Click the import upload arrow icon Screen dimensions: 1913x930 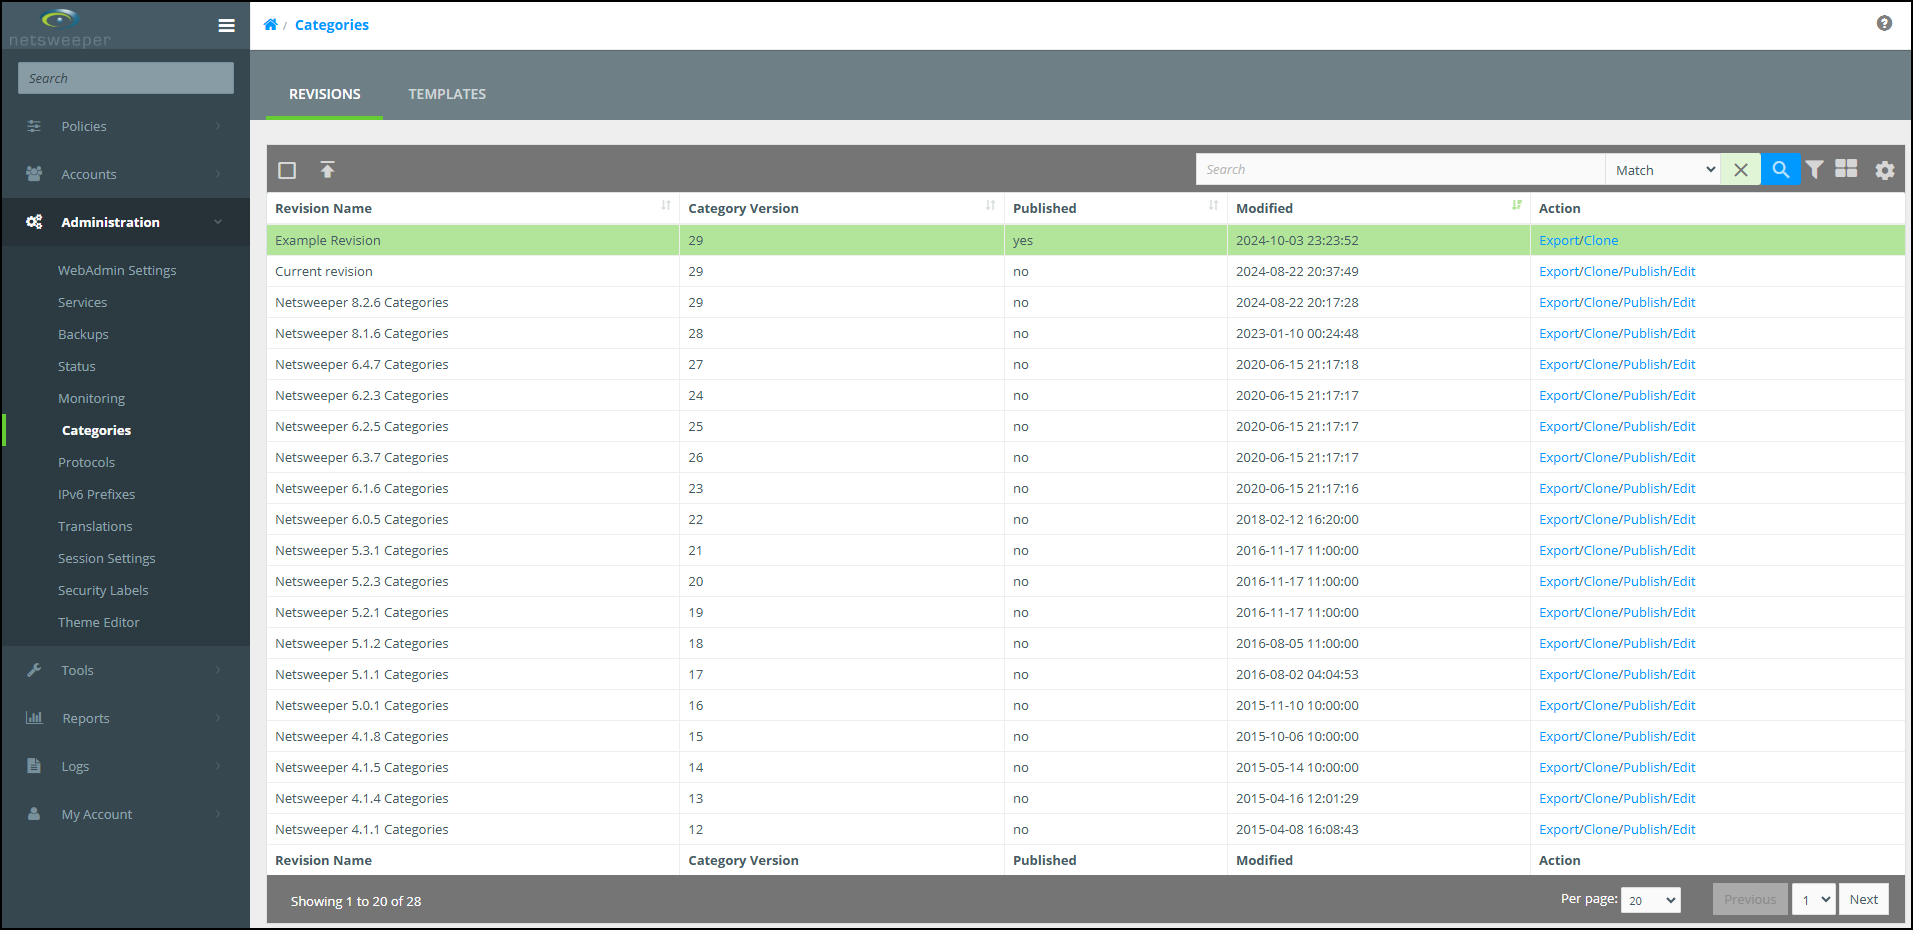[327, 170]
